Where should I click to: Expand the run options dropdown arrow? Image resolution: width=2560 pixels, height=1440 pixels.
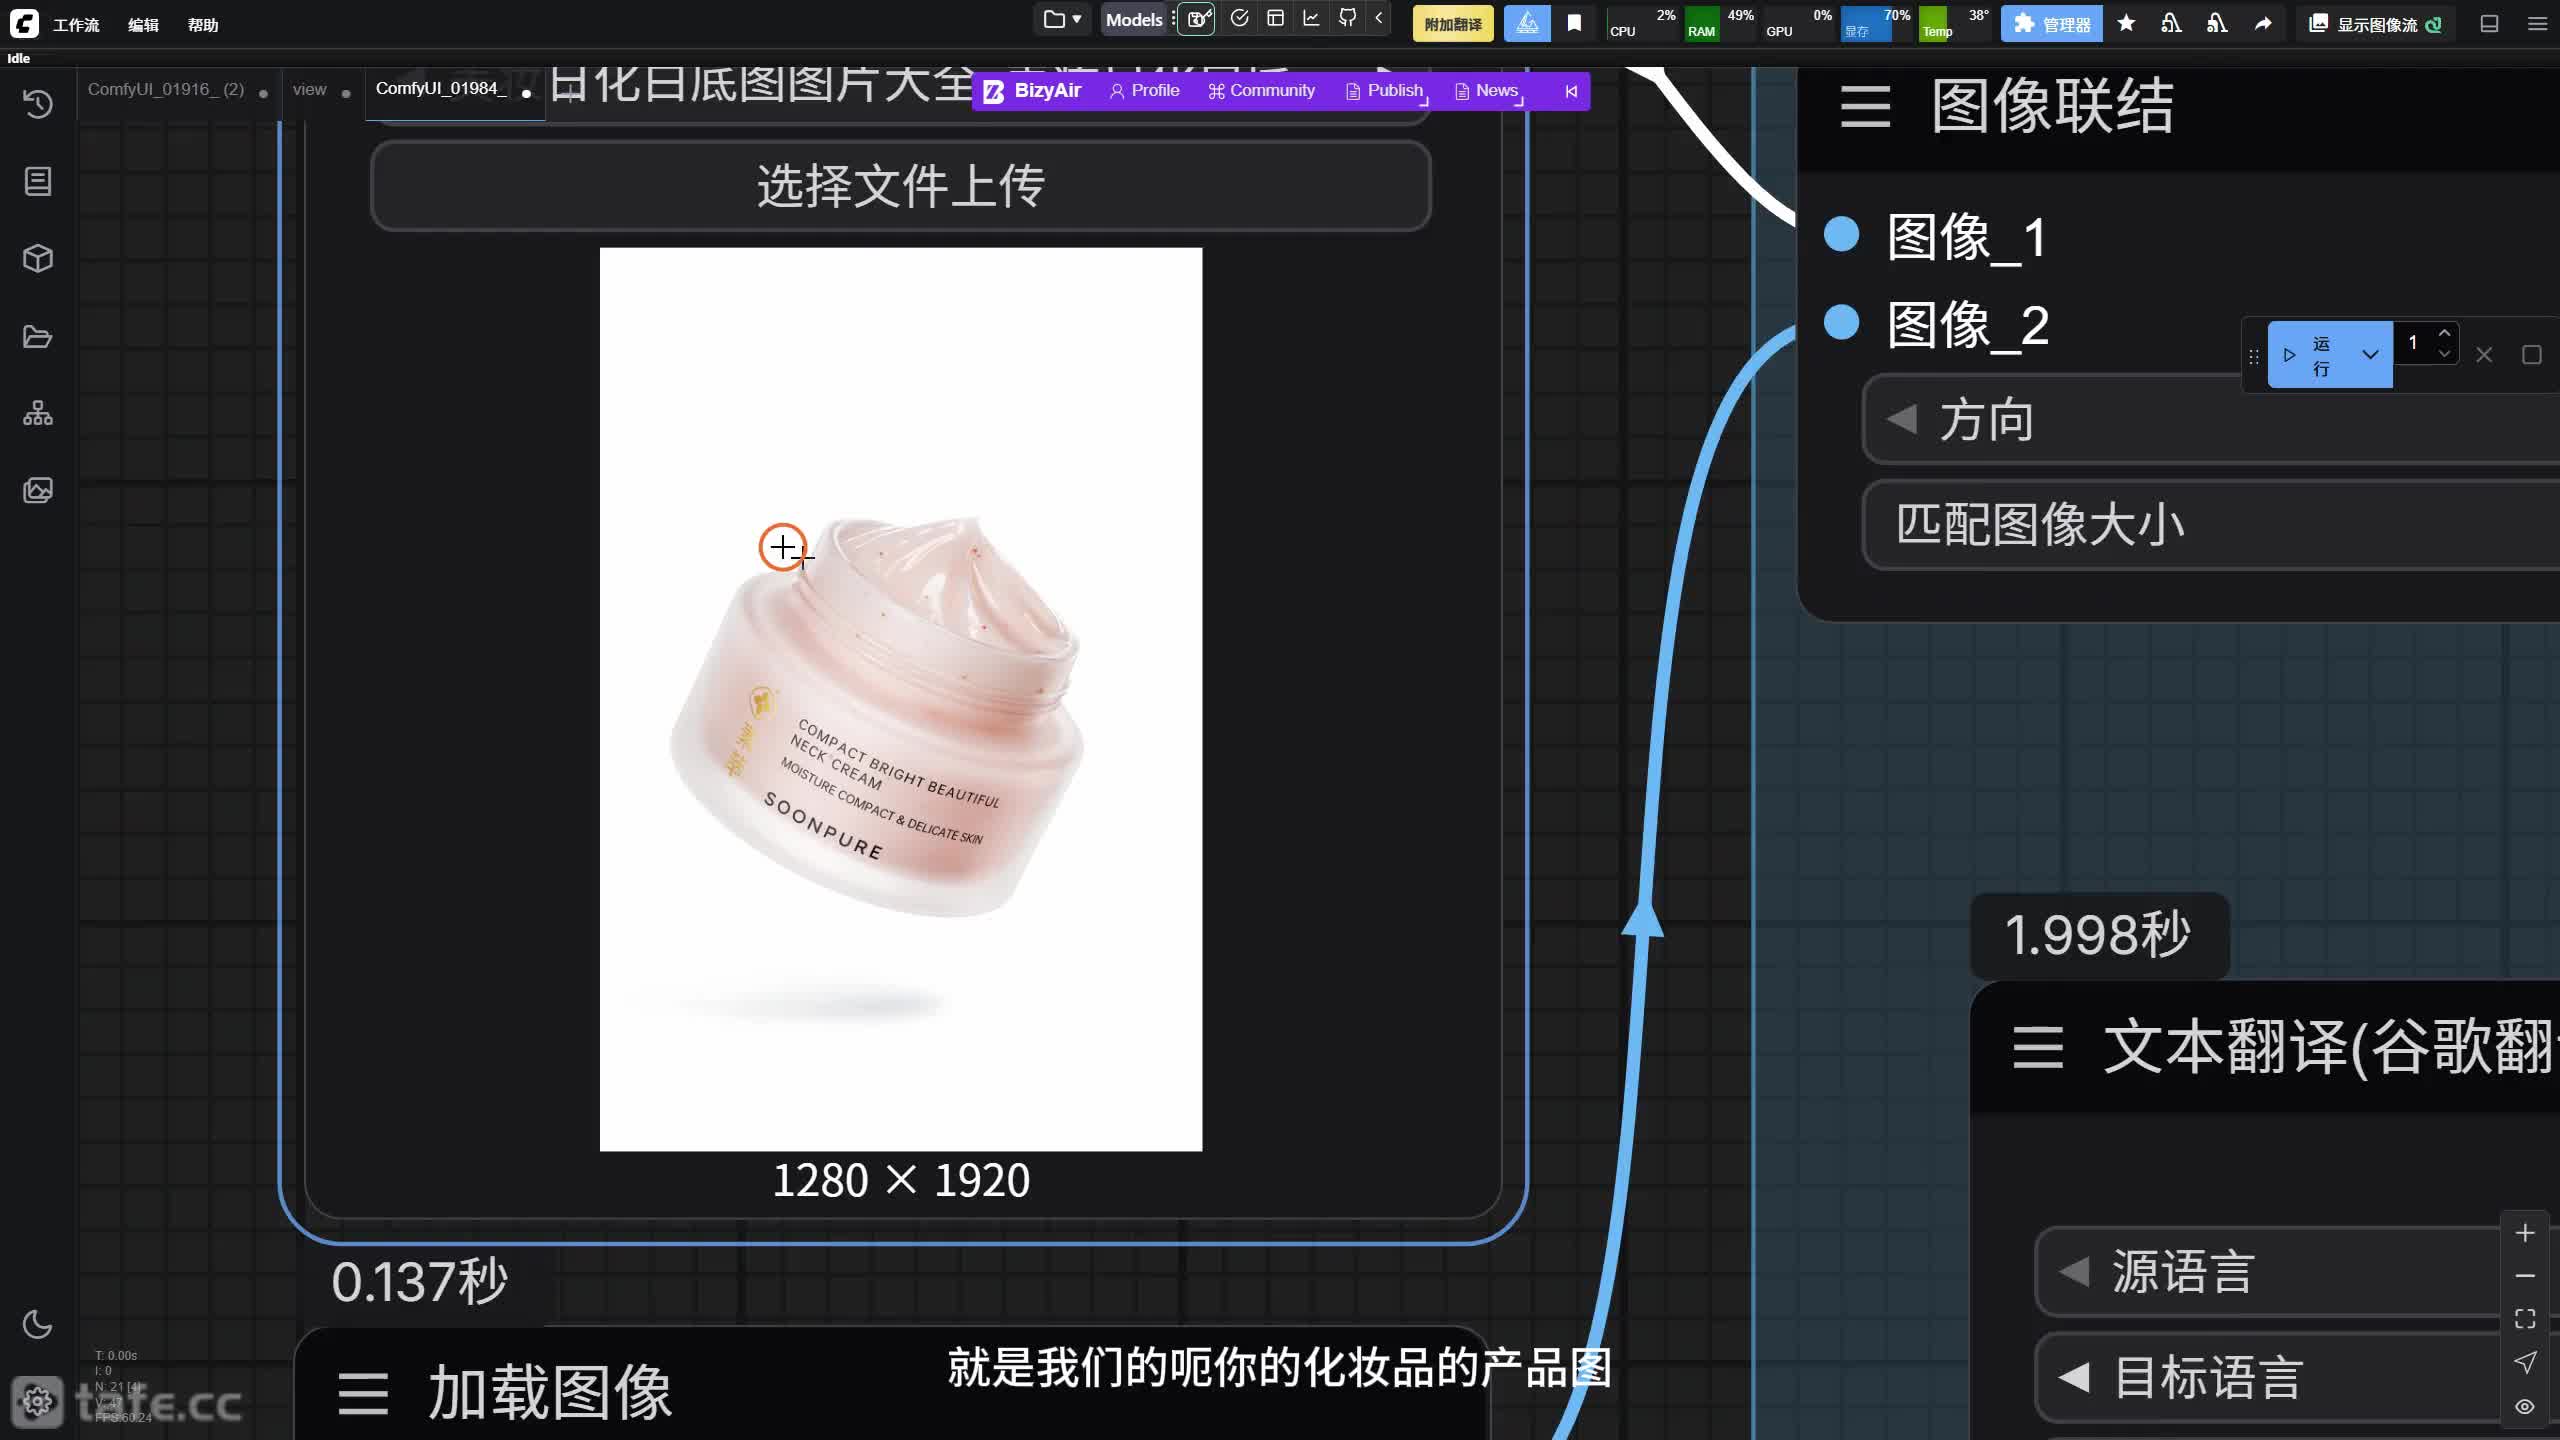pos(2370,355)
